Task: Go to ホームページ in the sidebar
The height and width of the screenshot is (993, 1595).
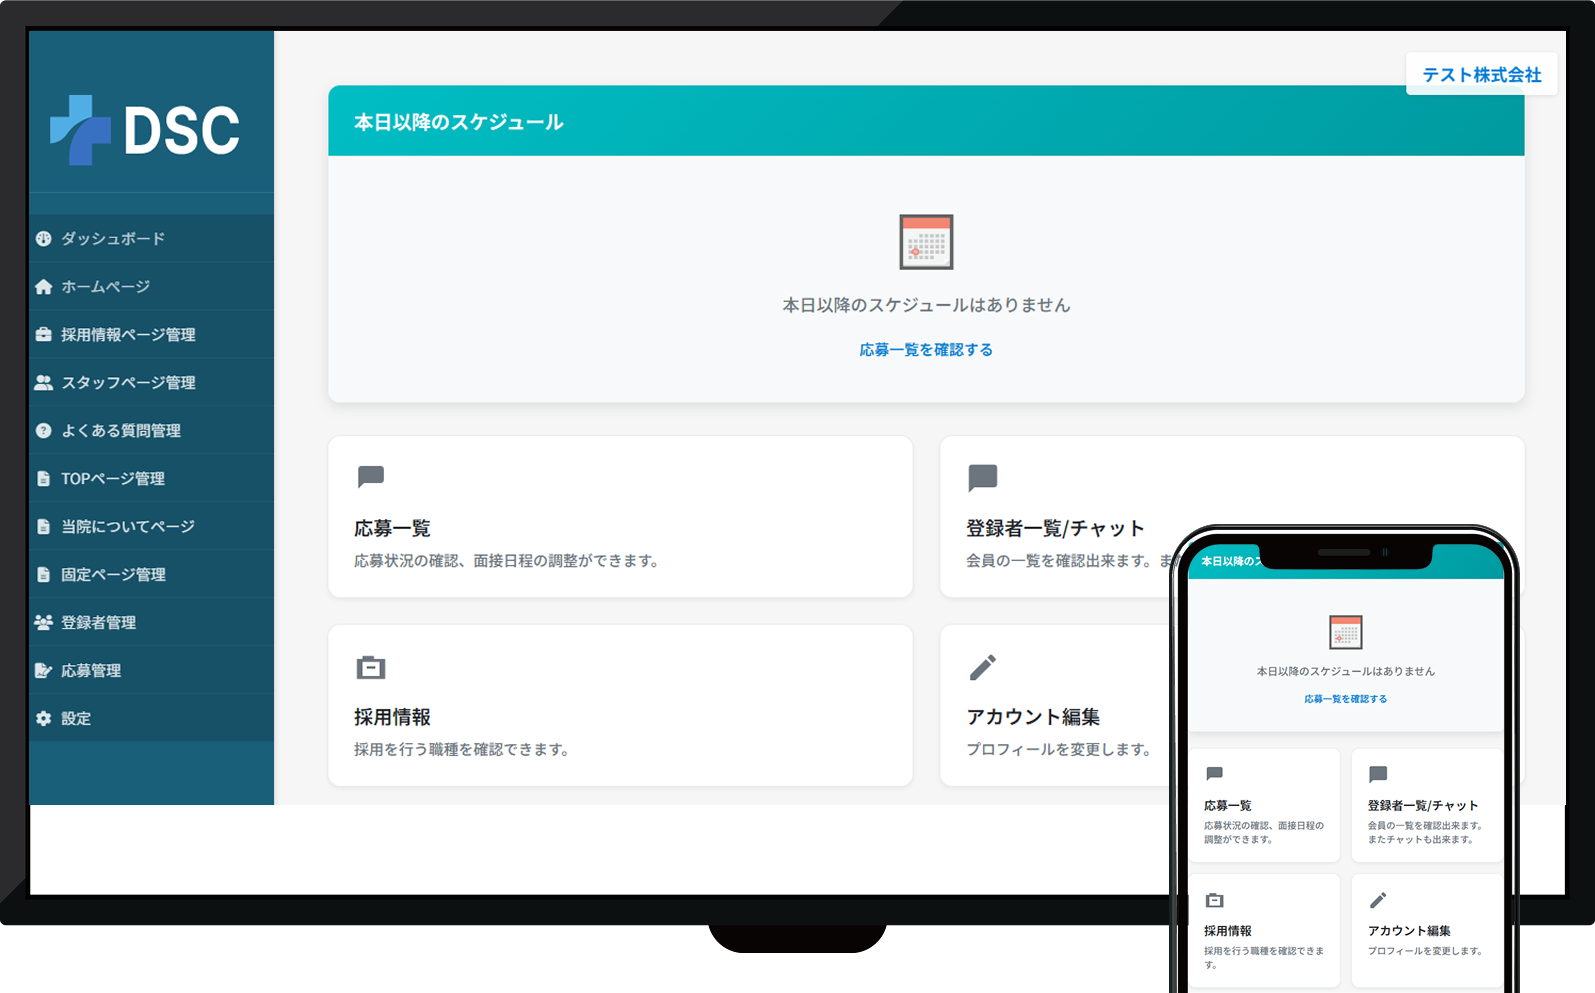Action: (x=151, y=287)
